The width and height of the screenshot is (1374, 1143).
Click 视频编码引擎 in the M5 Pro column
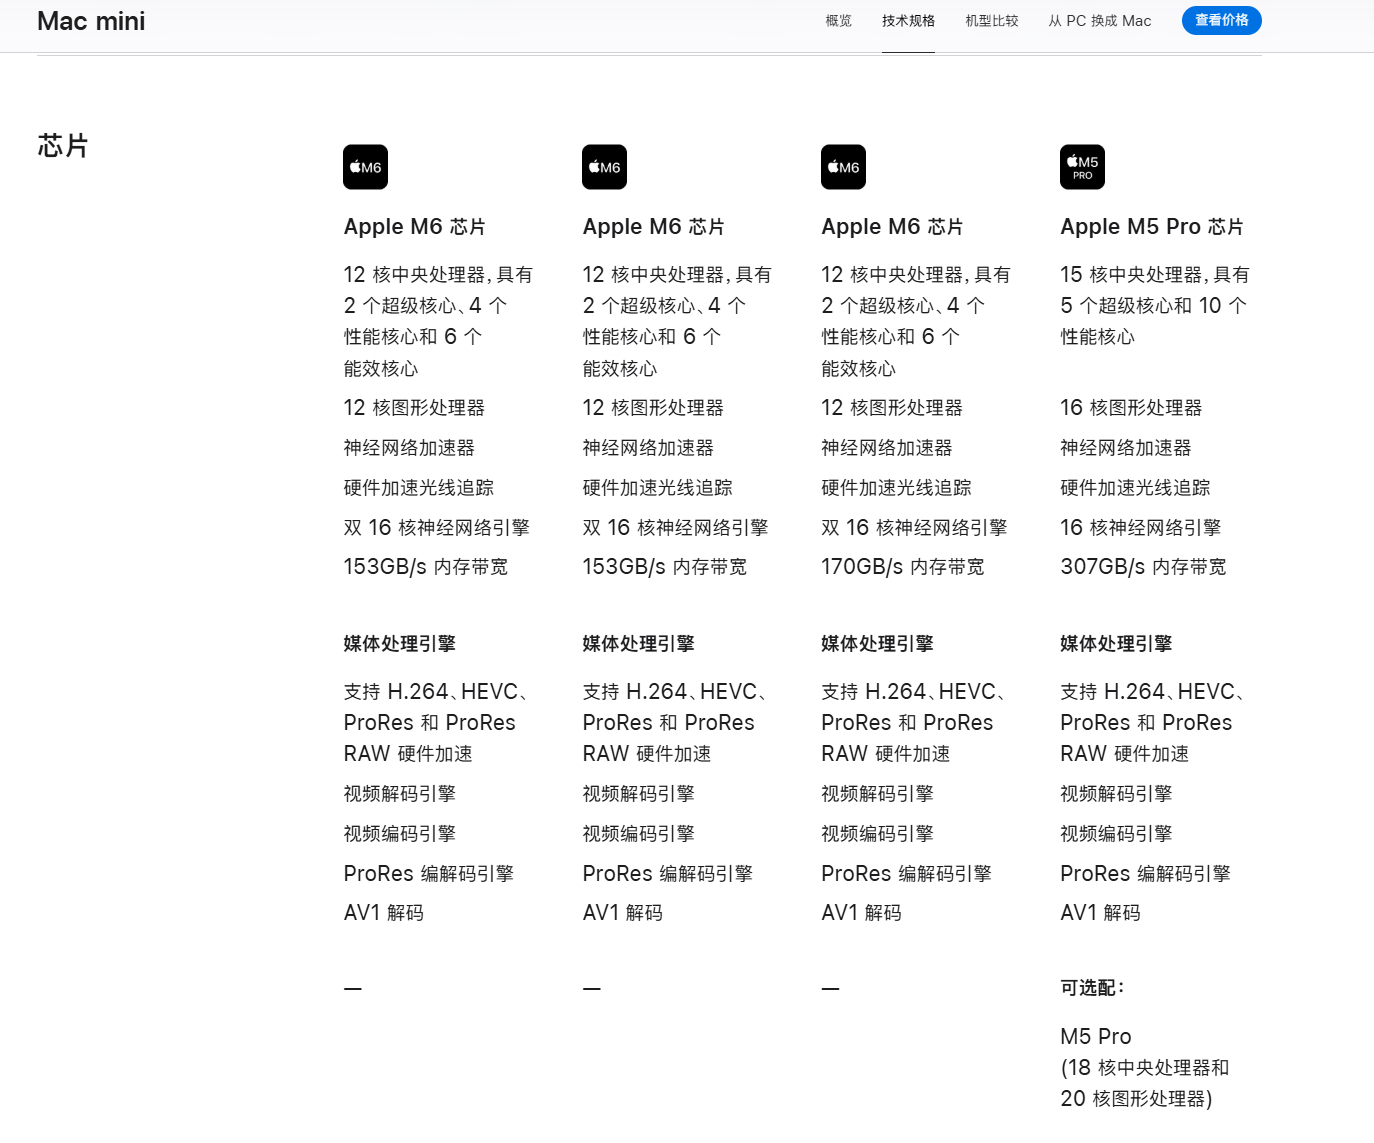1116,834
